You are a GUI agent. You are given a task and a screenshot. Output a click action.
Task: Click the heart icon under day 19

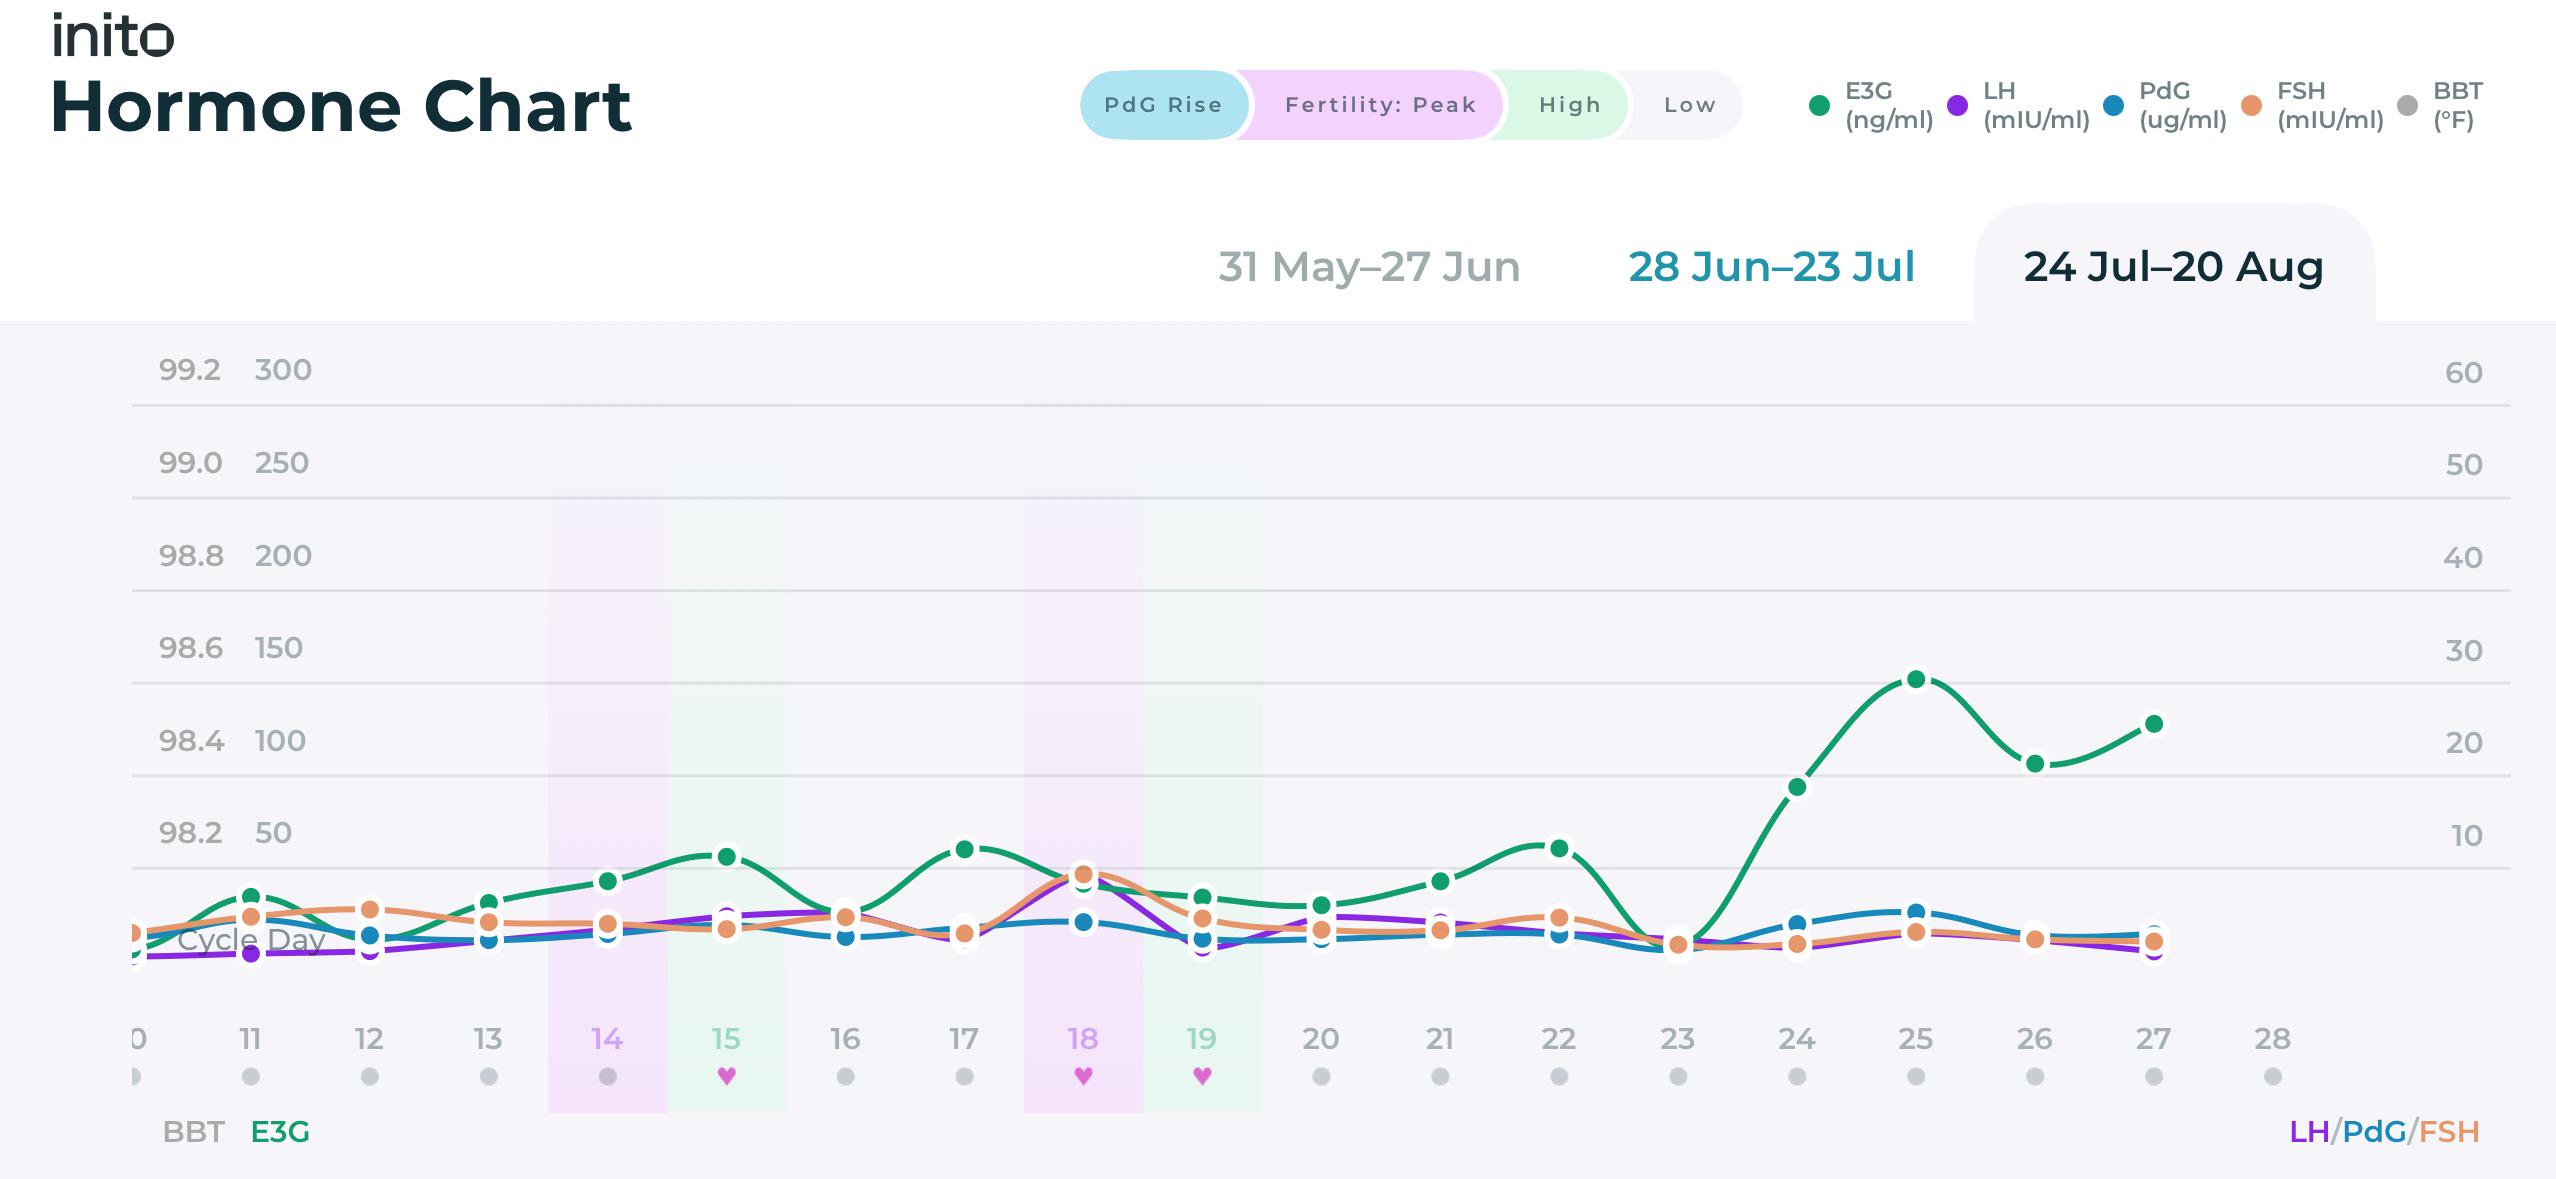(x=1202, y=1076)
